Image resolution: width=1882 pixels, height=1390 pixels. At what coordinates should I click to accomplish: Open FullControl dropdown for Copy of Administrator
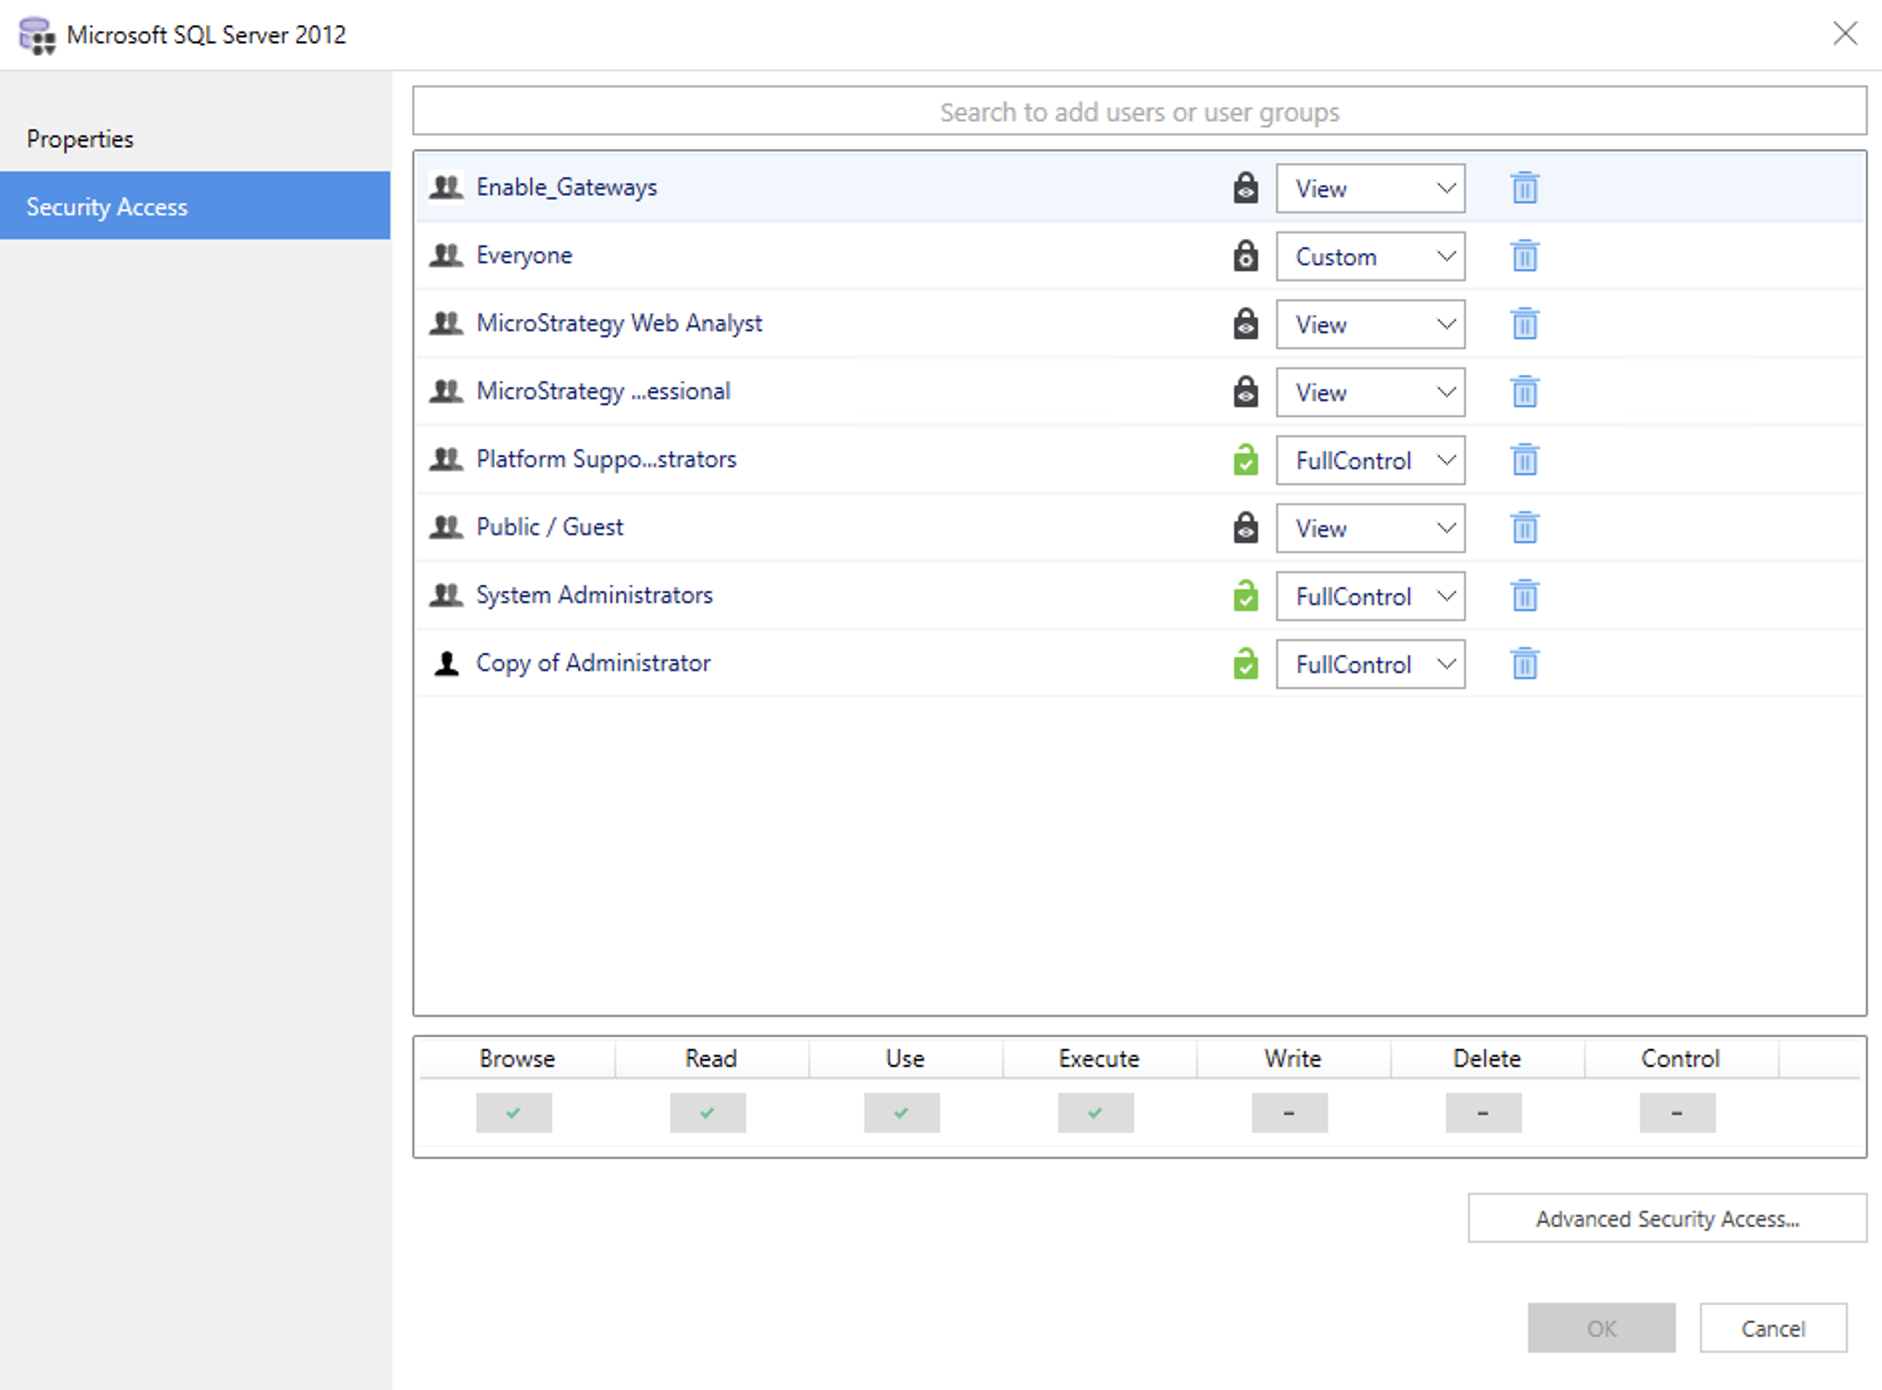[x=1370, y=665]
